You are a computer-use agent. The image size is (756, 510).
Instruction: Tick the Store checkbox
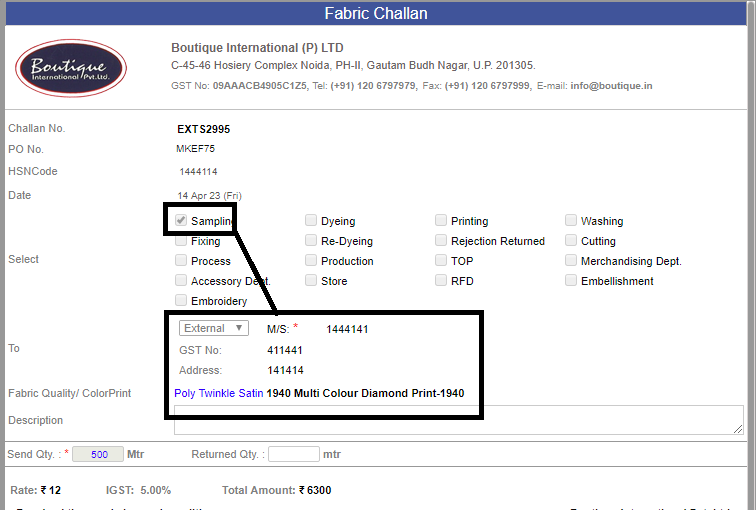311,280
